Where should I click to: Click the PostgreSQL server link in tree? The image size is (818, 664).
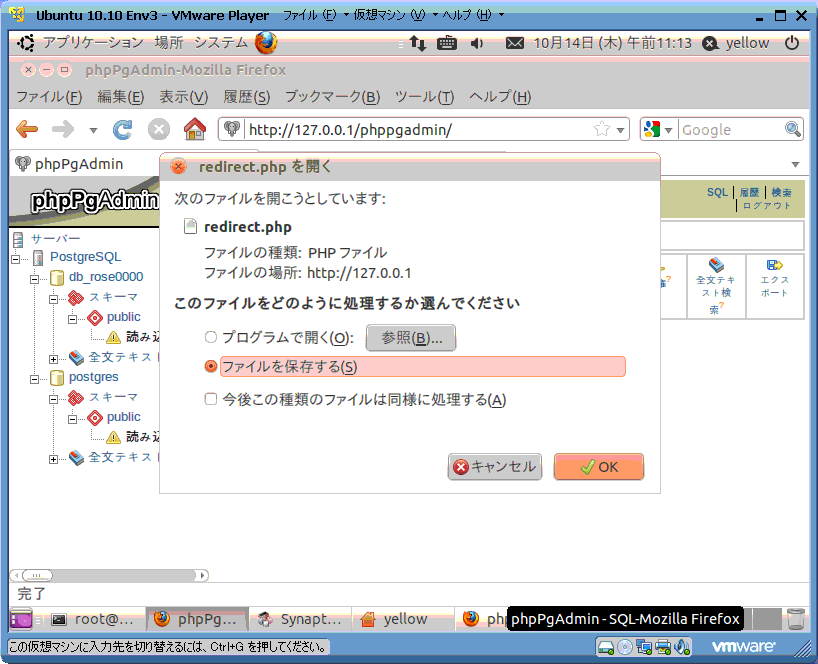click(86, 257)
